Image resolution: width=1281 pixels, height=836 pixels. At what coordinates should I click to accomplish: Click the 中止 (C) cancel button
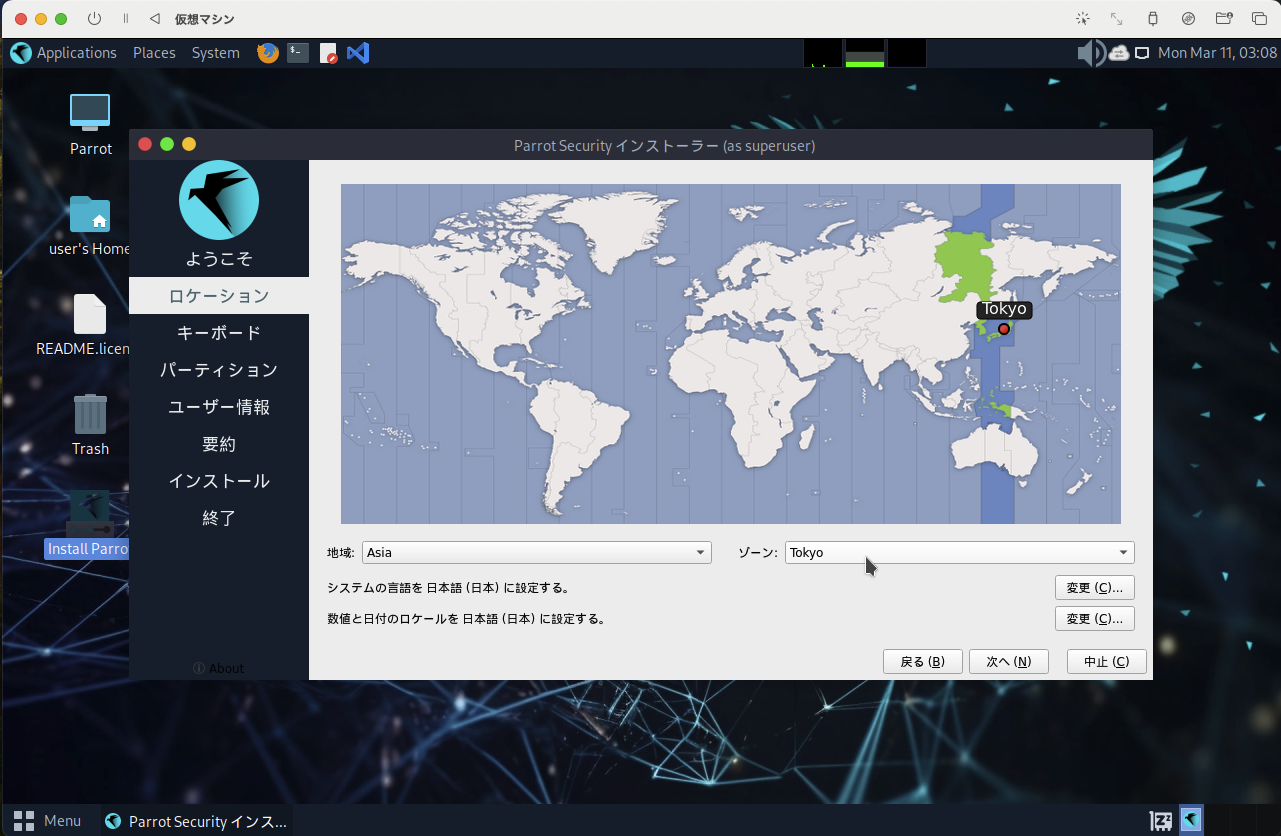click(x=1106, y=662)
